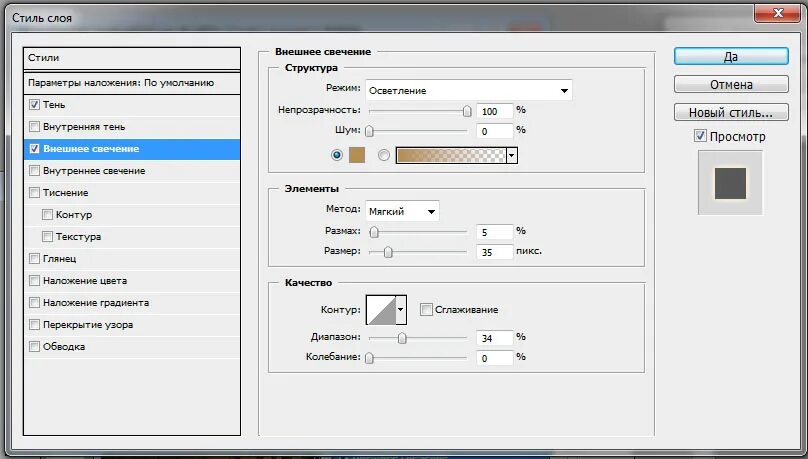Viewport: 808px width, 459px height.
Task: Open the glow color swatch
Action: [357, 155]
